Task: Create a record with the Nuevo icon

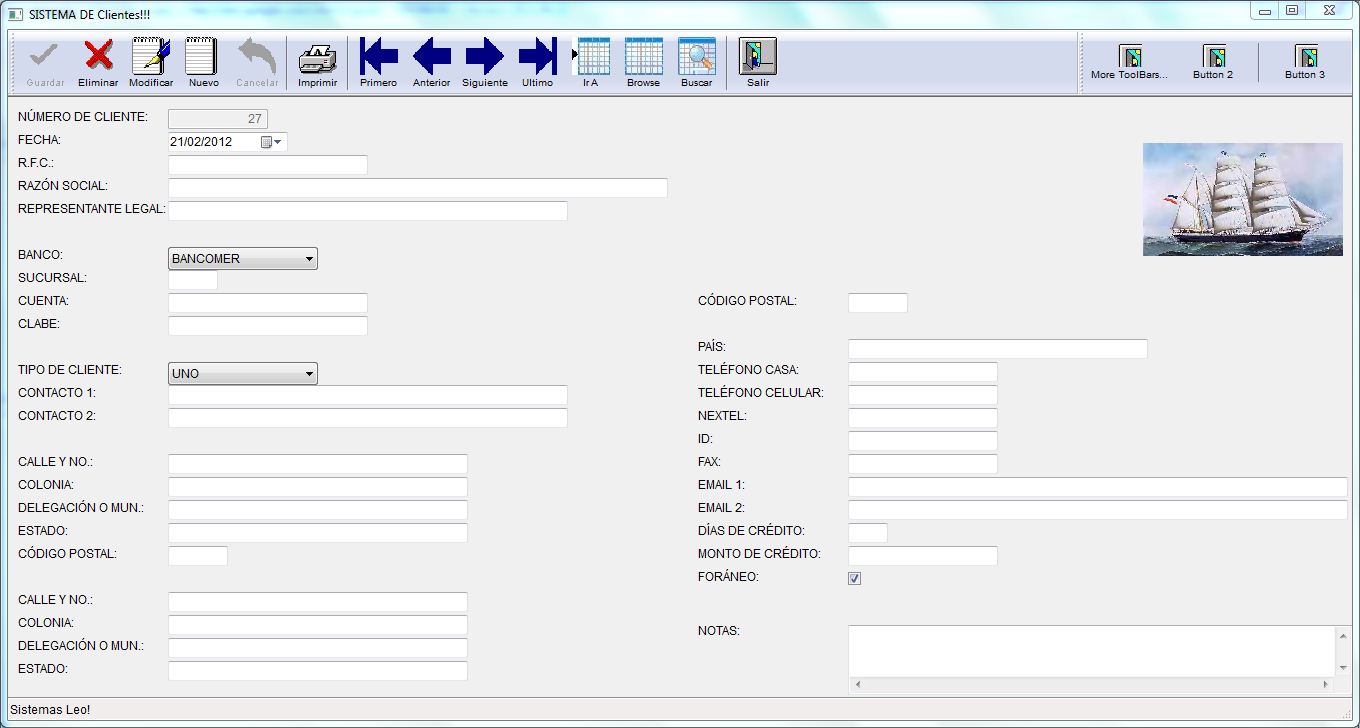Action: coord(202,57)
